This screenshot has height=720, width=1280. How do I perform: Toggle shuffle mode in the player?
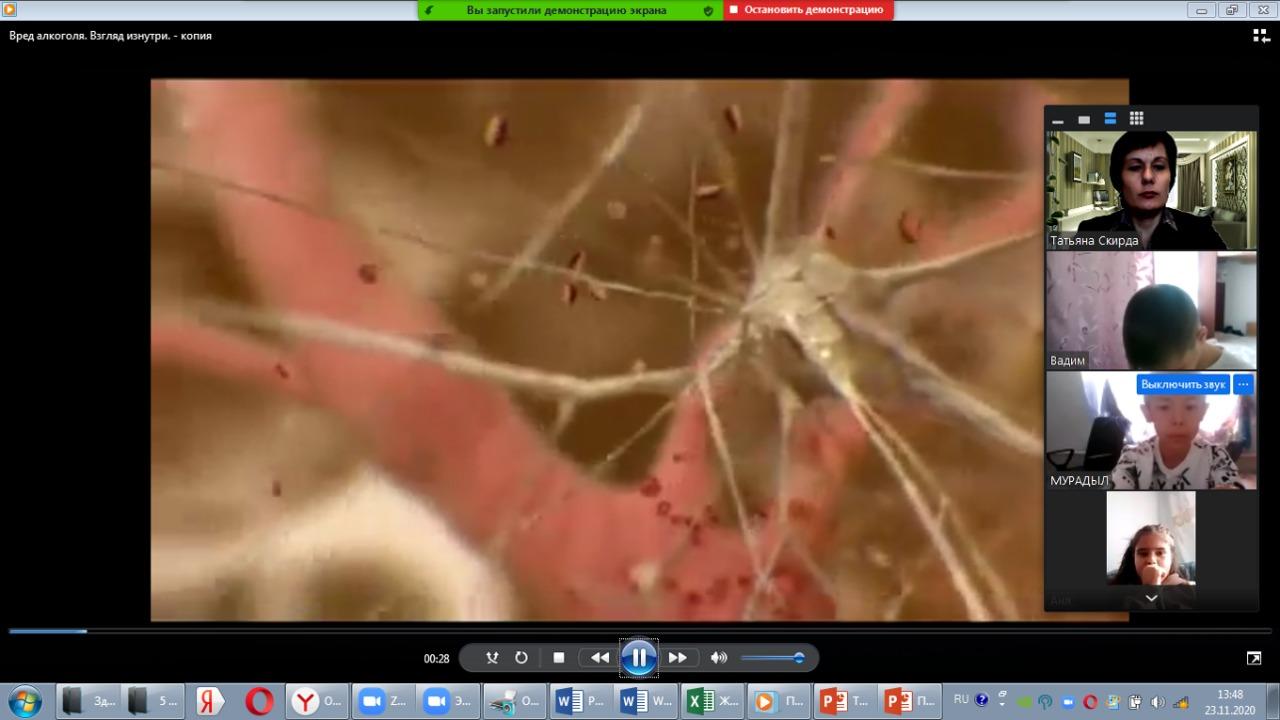(x=492, y=658)
